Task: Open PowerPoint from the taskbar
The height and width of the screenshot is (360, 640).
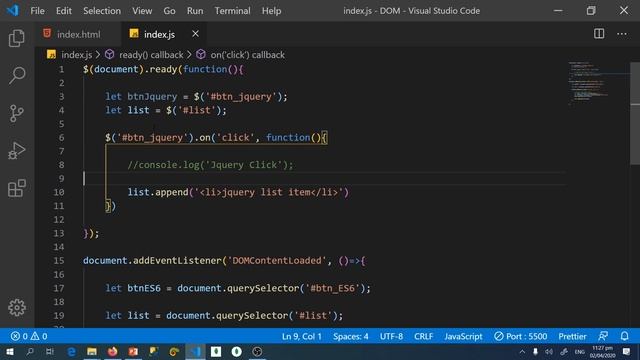Action: [133, 351]
